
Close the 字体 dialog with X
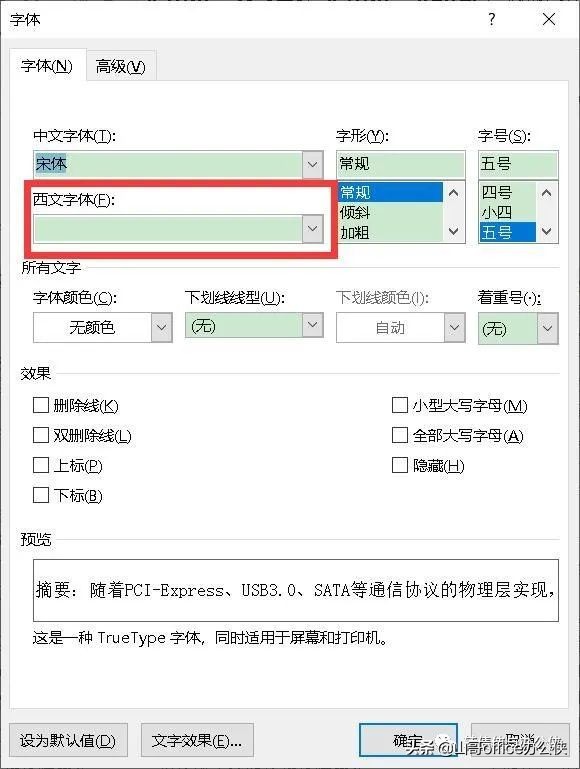549,19
